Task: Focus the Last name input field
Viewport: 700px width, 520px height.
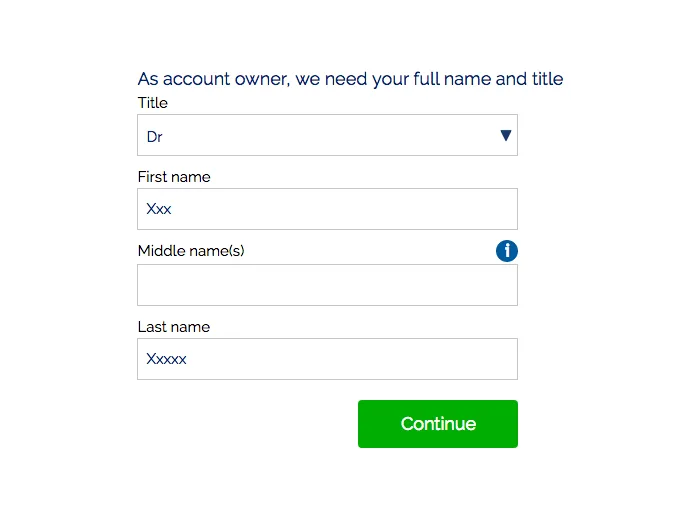Action: point(327,359)
